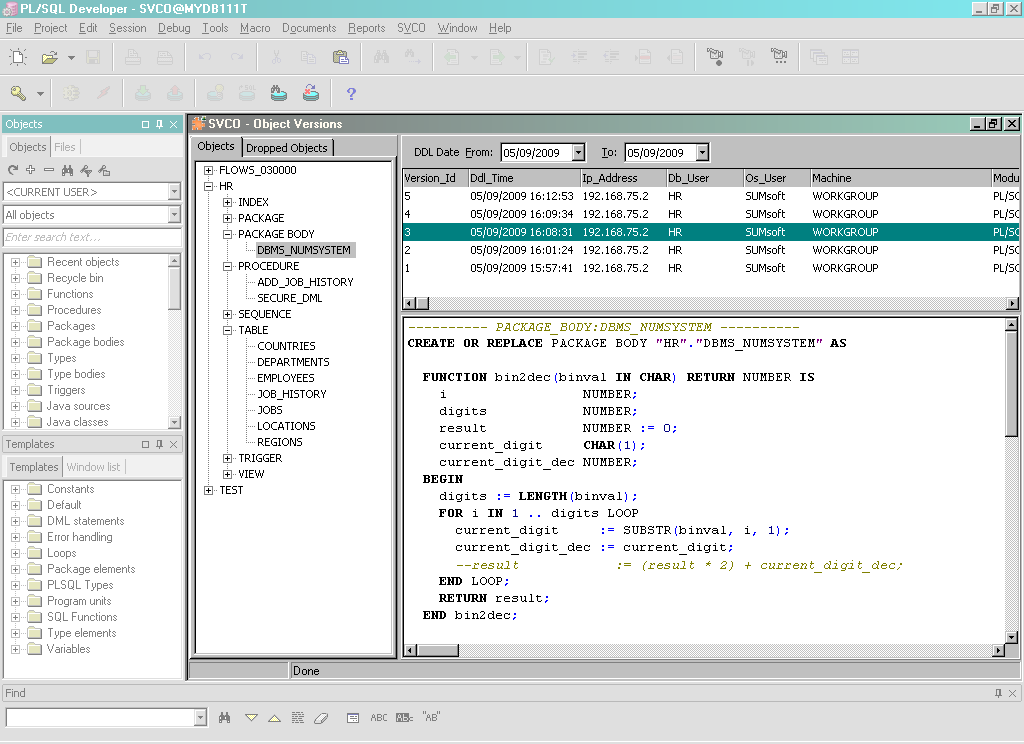Click the blue question mark Help icon

pyautogui.click(x=351, y=94)
